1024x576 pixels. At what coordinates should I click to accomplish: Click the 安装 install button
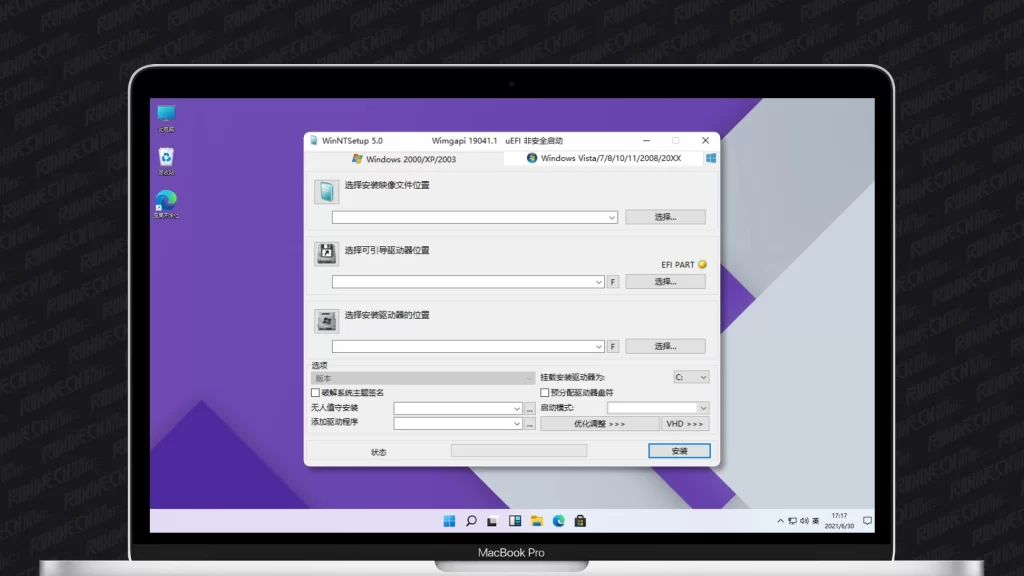[x=679, y=451]
